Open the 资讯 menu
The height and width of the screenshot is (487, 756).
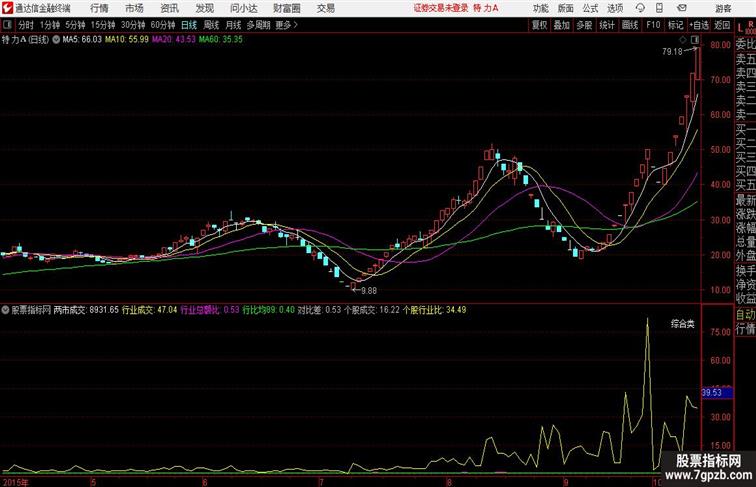click(x=170, y=8)
